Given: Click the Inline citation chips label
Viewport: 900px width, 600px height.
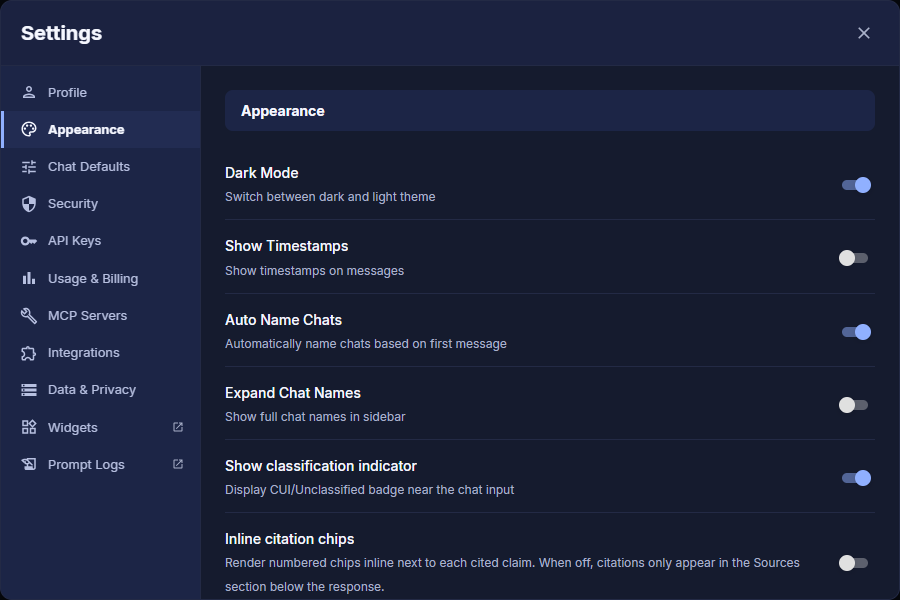Looking at the screenshot, I should click(x=290, y=539).
